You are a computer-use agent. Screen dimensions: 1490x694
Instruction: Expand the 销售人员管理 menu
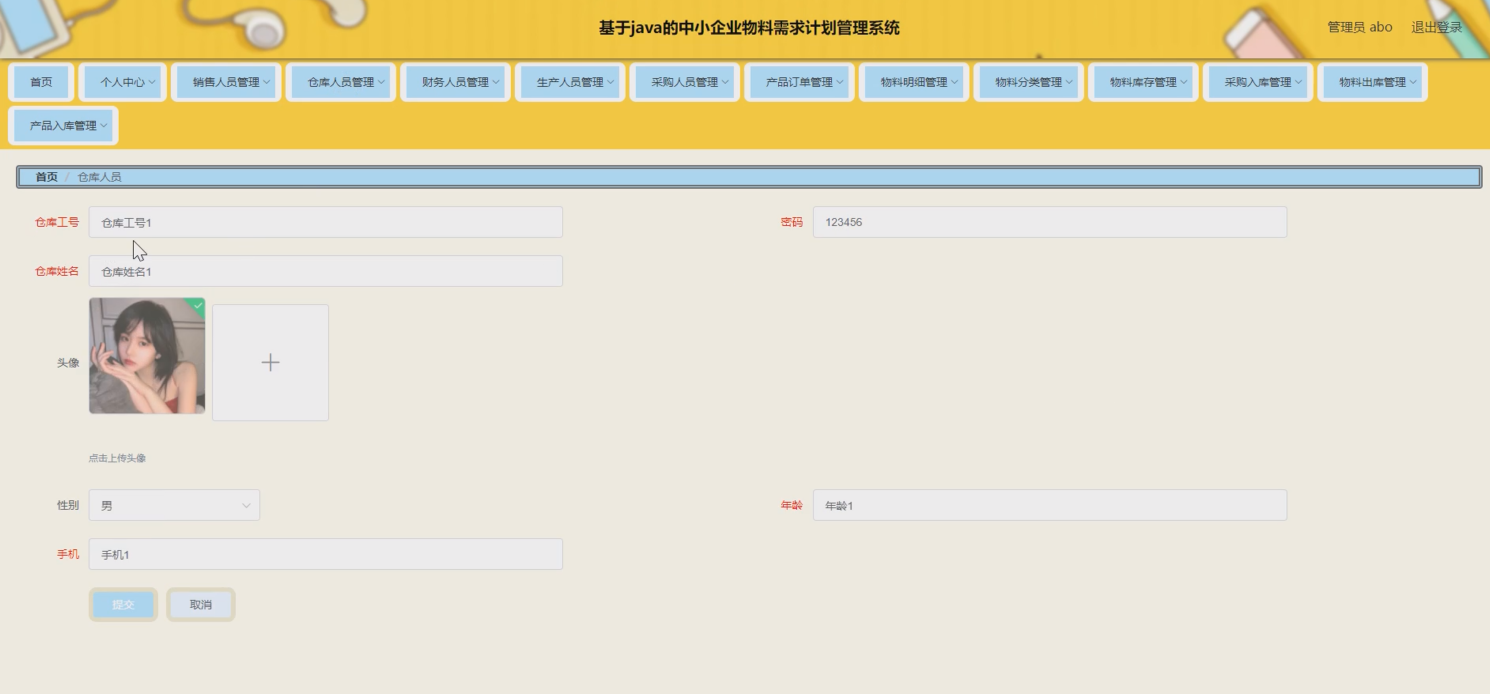point(225,82)
